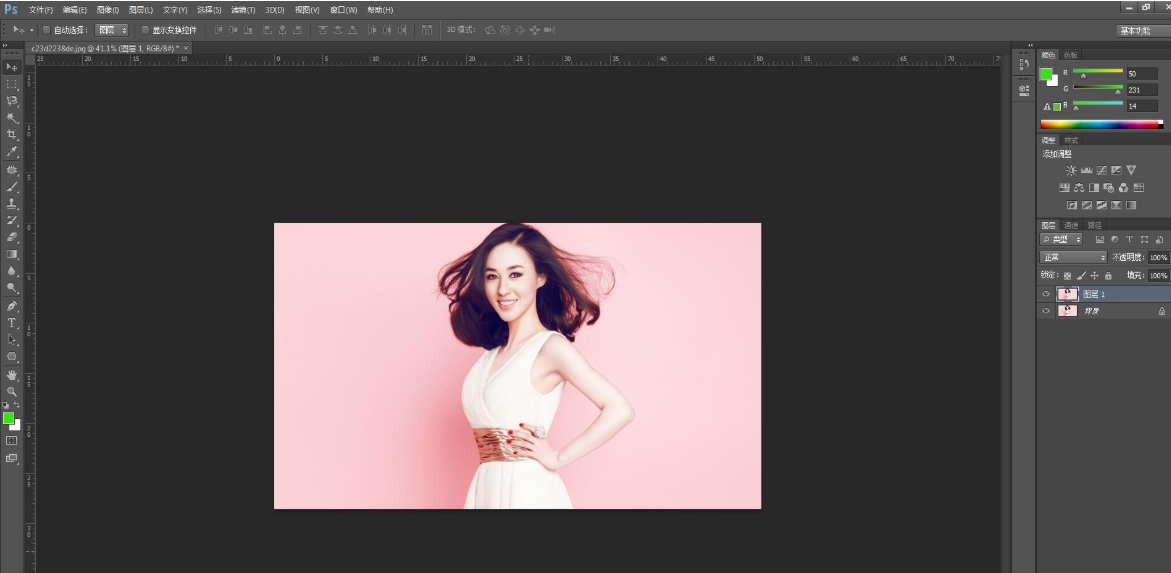Select the Dodge tool

tap(12, 288)
